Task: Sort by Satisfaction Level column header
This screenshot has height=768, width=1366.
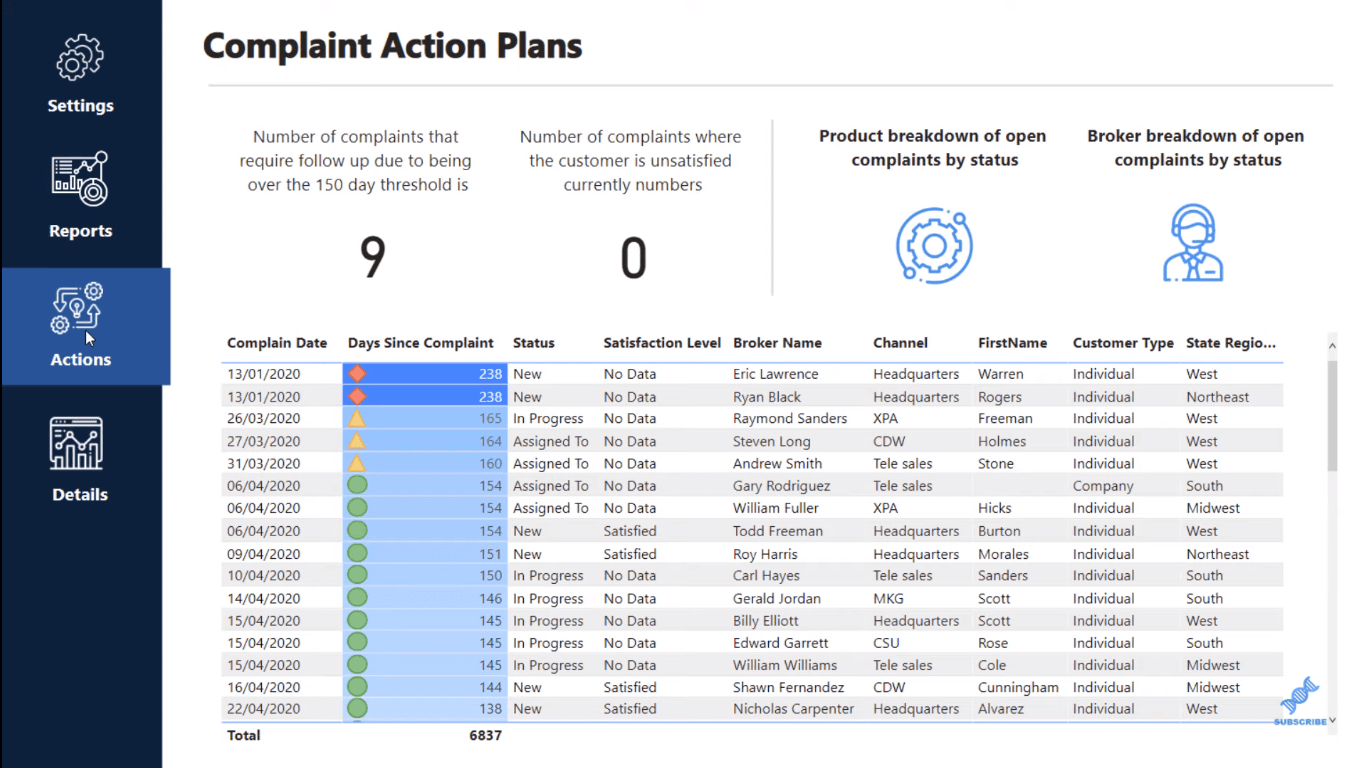Action: [x=662, y=343]
